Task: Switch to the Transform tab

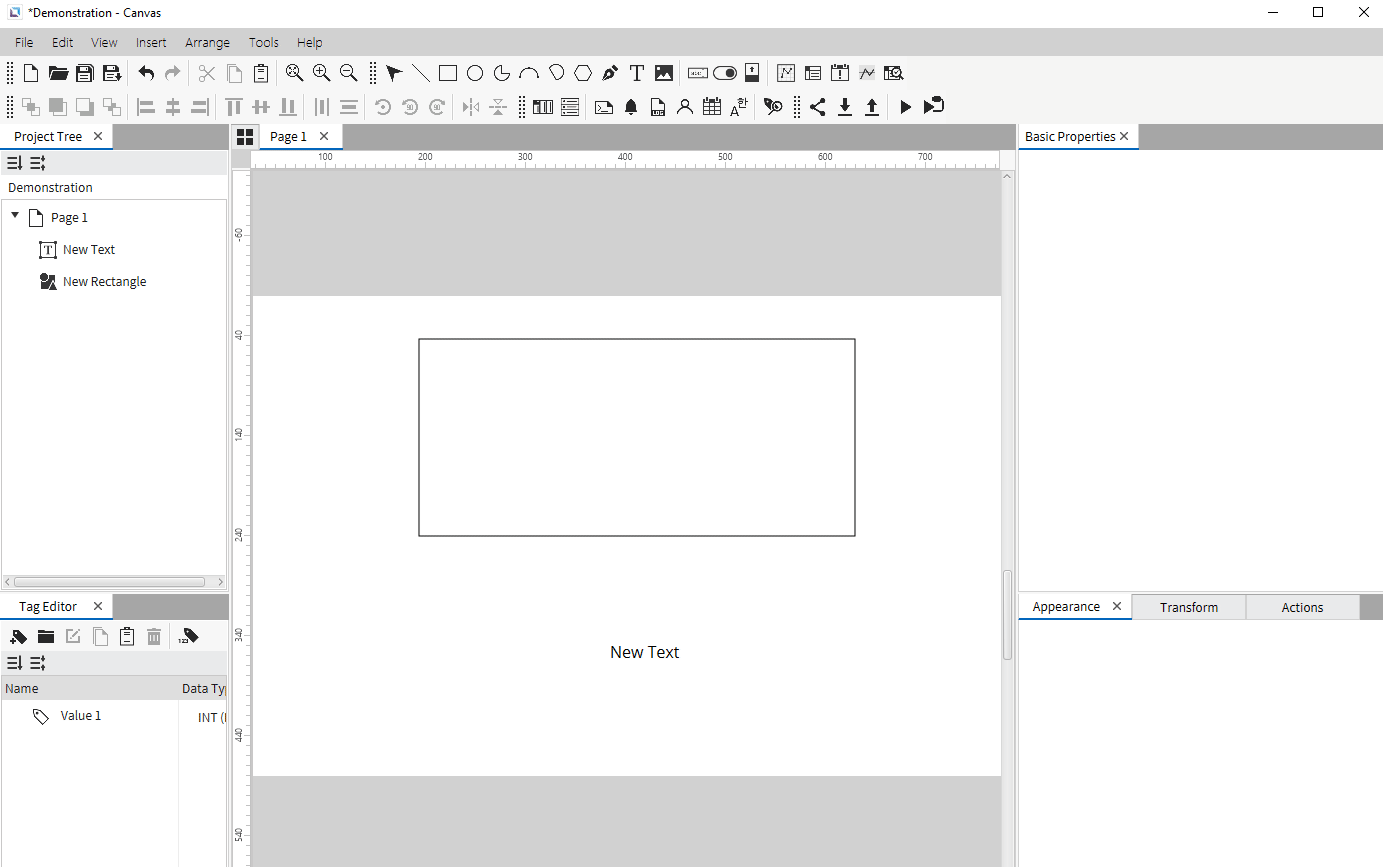Action: click(1188, 607)
